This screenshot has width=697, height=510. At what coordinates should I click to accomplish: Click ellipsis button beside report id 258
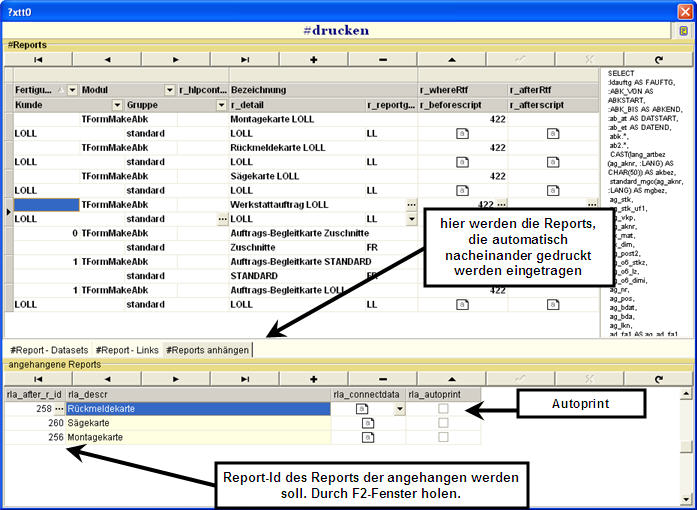click(58, 409)
